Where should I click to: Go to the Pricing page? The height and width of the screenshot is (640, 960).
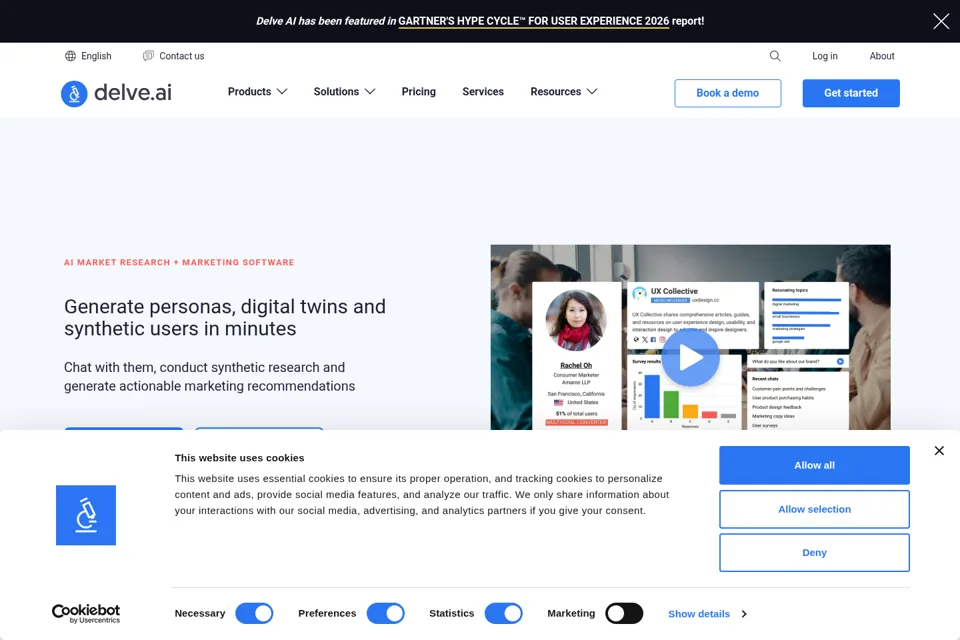pos(419,91)
